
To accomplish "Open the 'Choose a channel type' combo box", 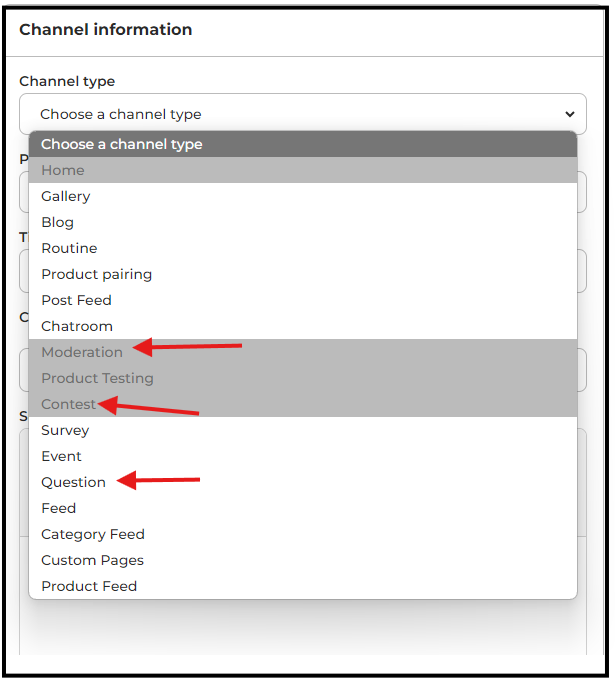I will click(302, 114).
